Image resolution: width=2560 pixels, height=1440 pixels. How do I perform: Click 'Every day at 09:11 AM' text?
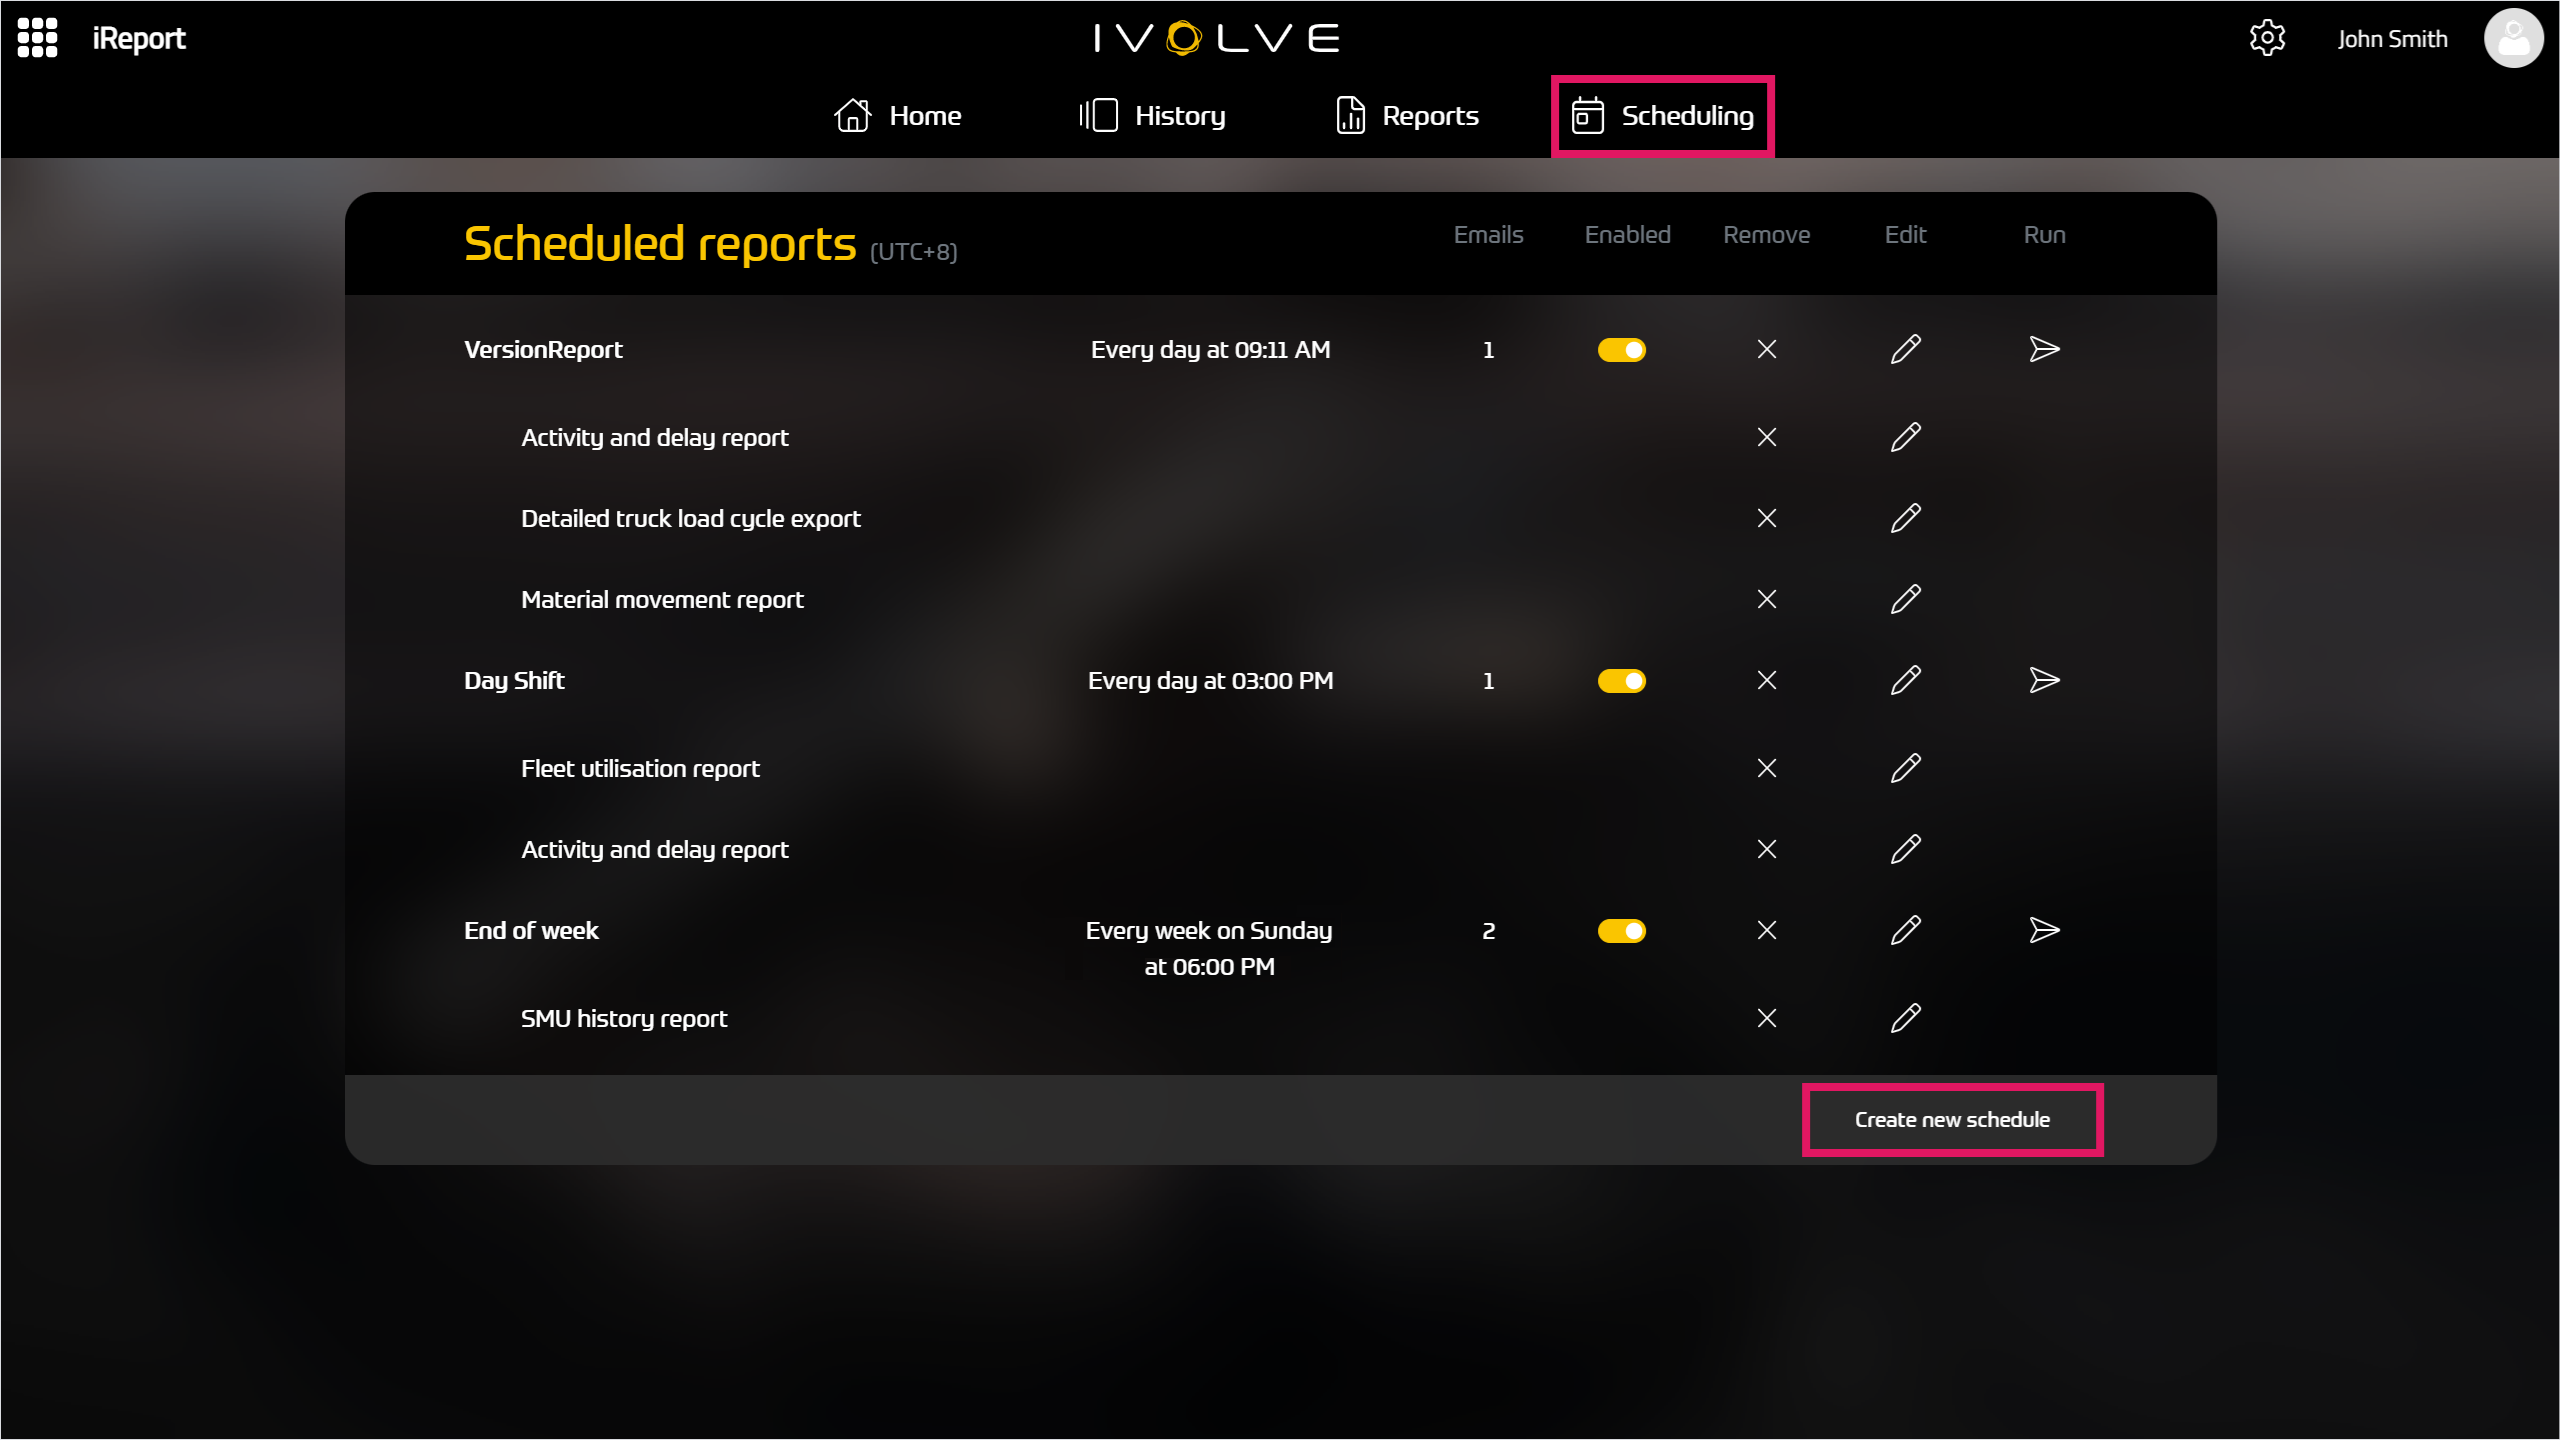1210,349
